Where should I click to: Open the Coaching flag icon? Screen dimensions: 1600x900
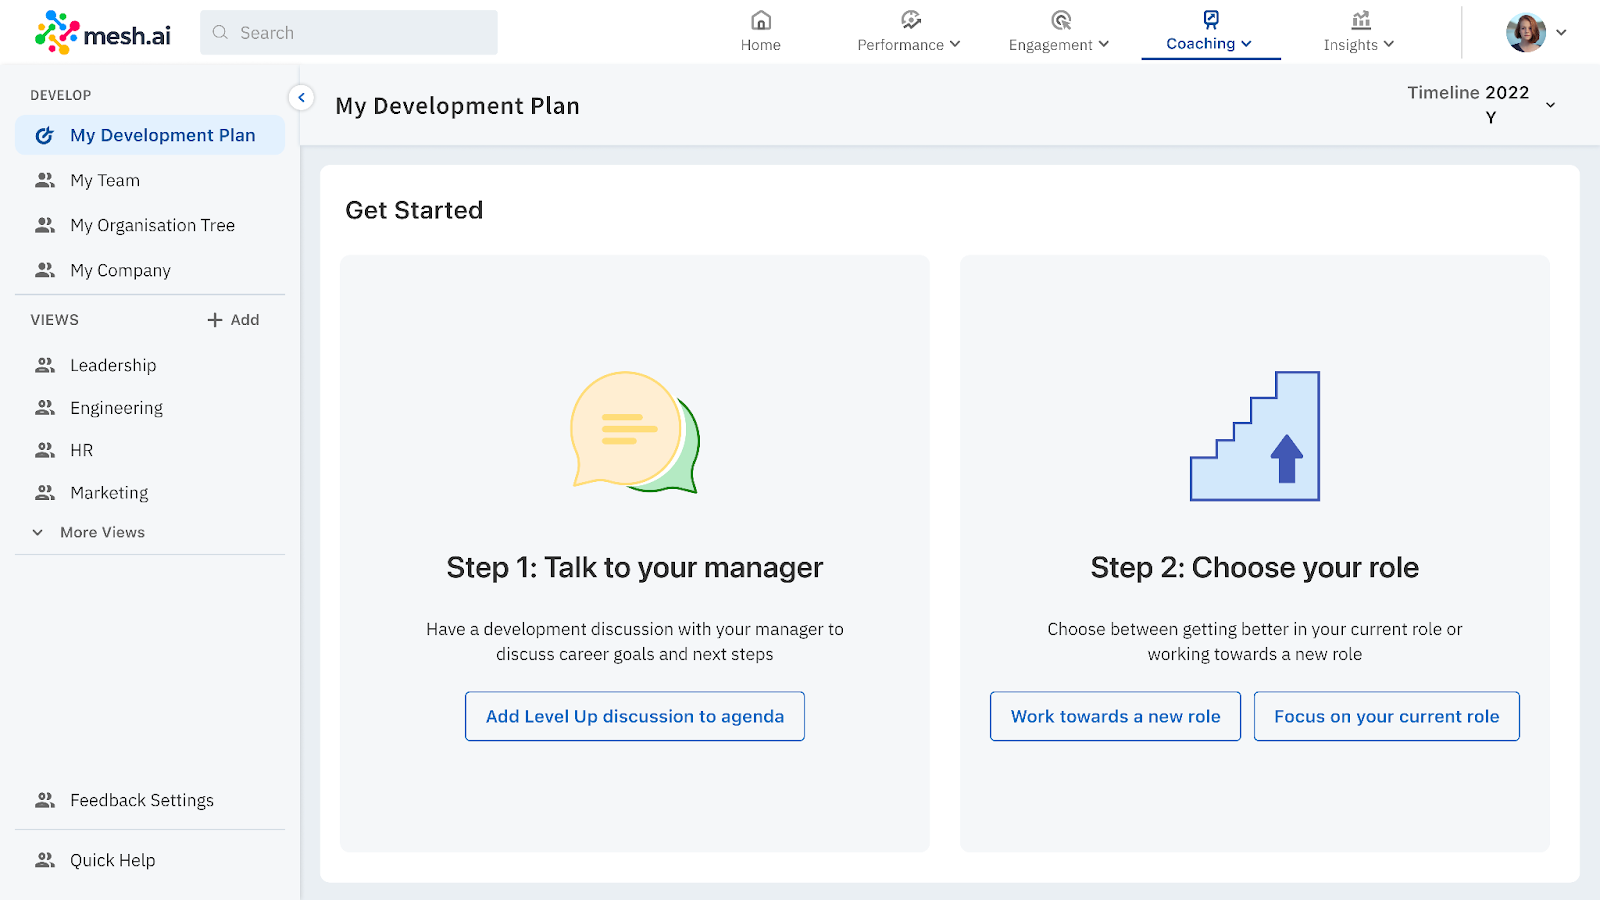[x=1210, y=19]
